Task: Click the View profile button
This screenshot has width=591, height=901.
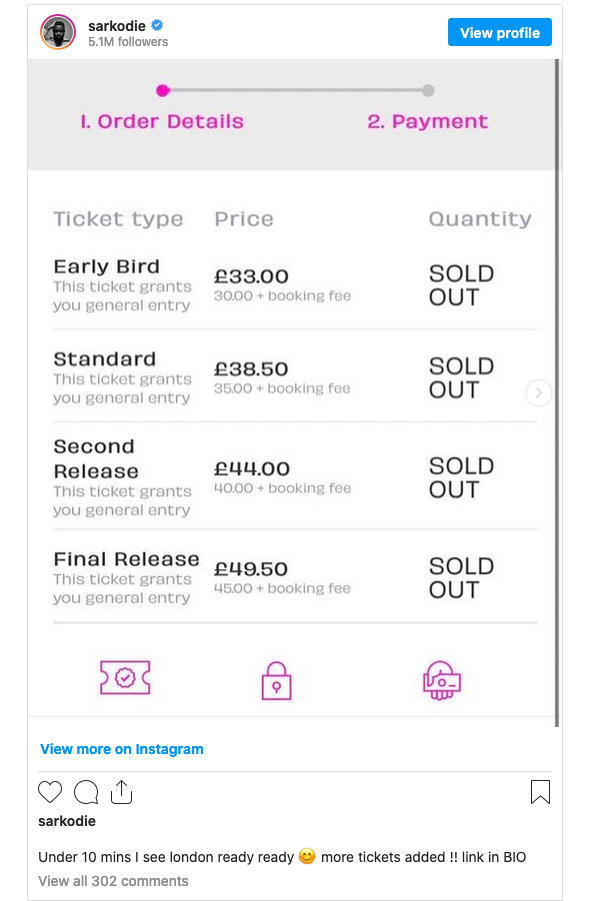Action: click(x=500, y=32)
